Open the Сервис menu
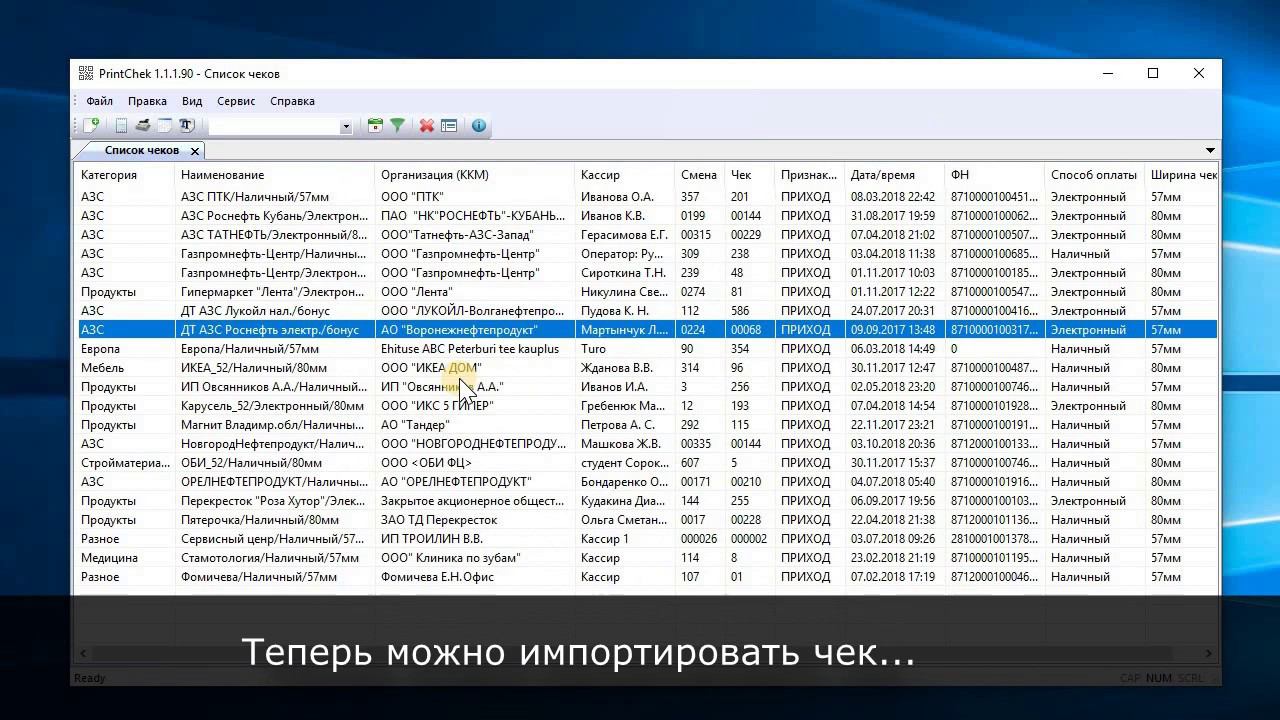The width and height of the screenshot is (1280, 720). point(236,101)
